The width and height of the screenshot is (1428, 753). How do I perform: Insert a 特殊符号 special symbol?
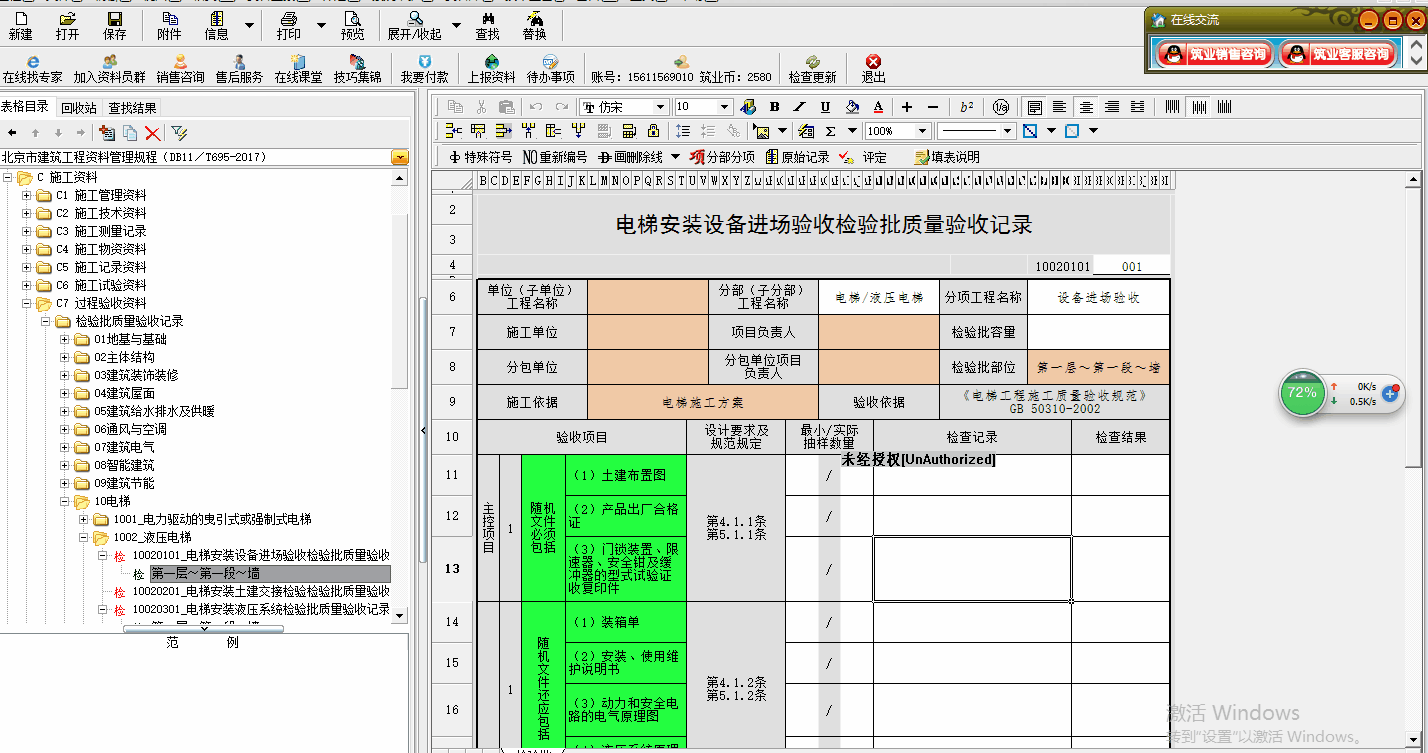(479, 157)
